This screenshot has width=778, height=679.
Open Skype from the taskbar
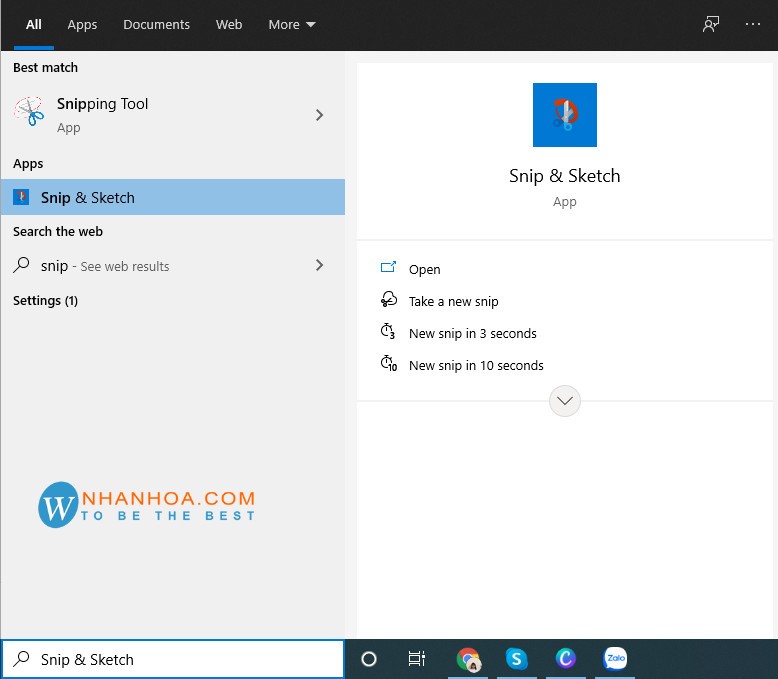coord(517,659)
